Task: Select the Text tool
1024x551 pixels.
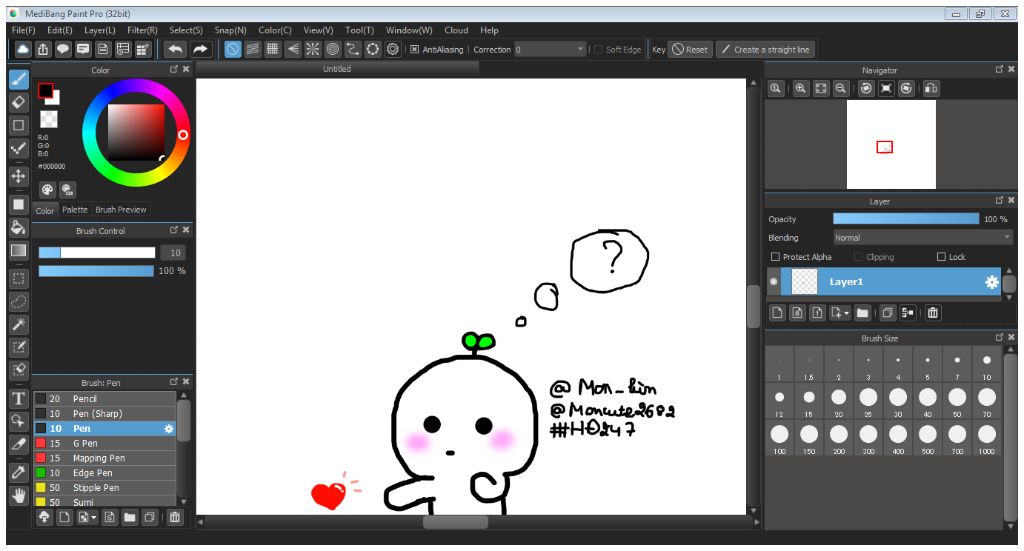Action: (18, 398)
